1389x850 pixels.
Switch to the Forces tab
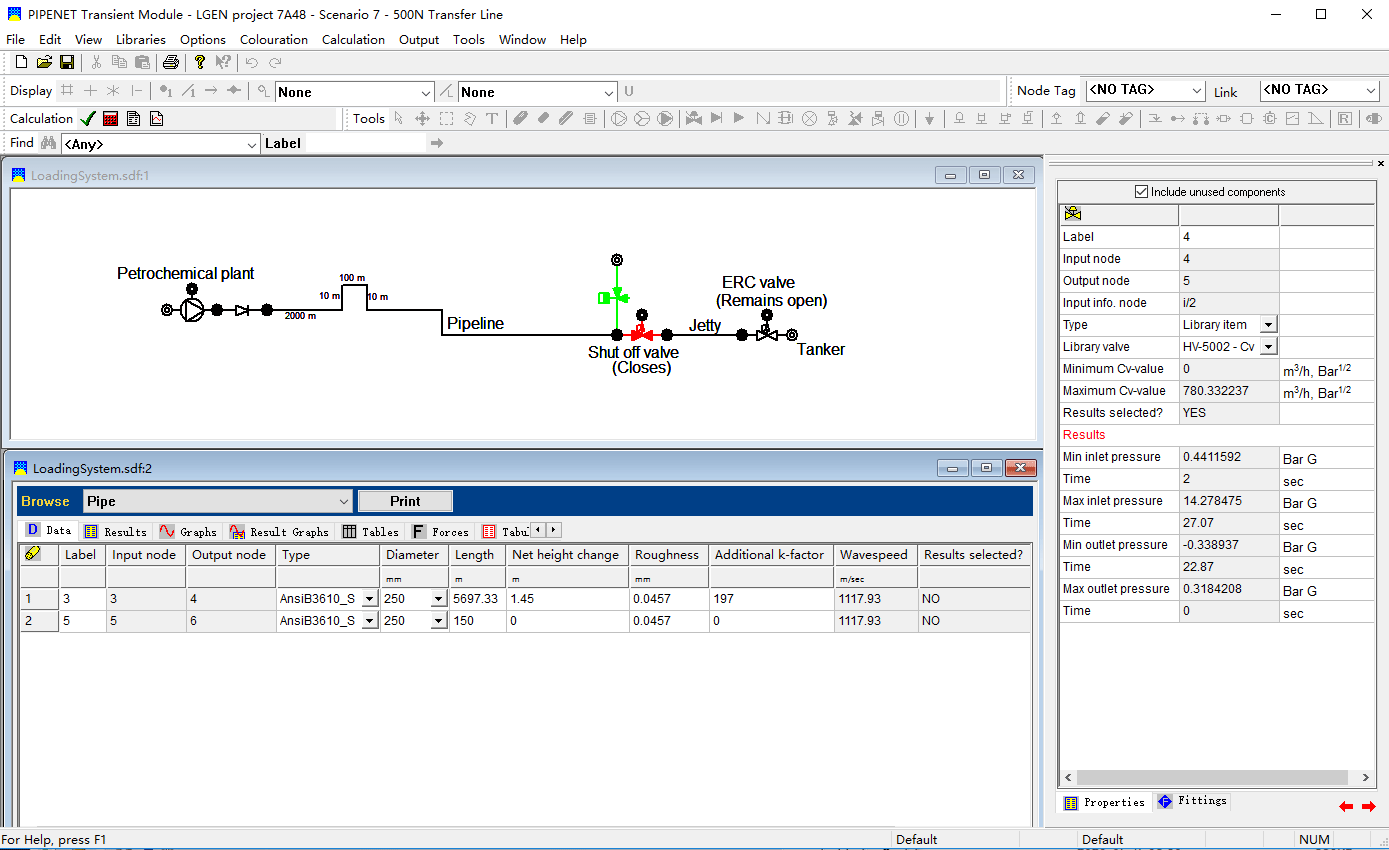pos(440,531)
